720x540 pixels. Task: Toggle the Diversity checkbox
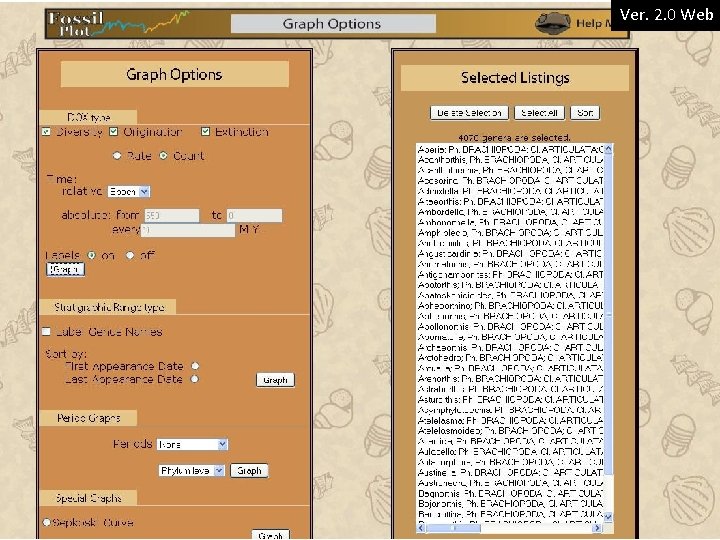pos(46,132)
